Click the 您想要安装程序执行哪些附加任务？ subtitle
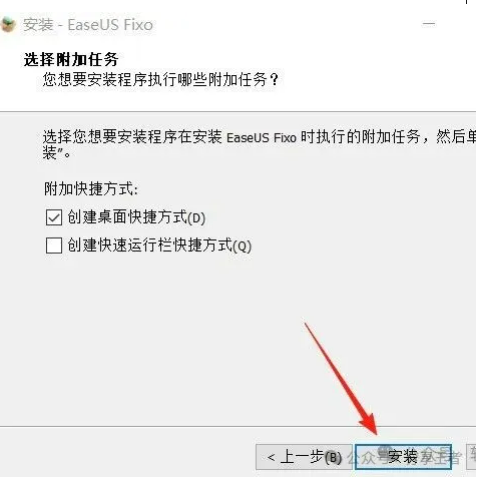 point(160,80)
